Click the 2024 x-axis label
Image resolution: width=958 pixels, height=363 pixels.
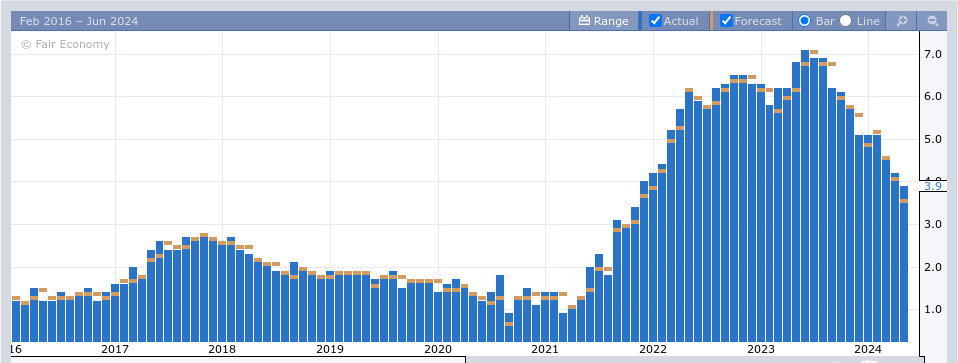point(868,349)
